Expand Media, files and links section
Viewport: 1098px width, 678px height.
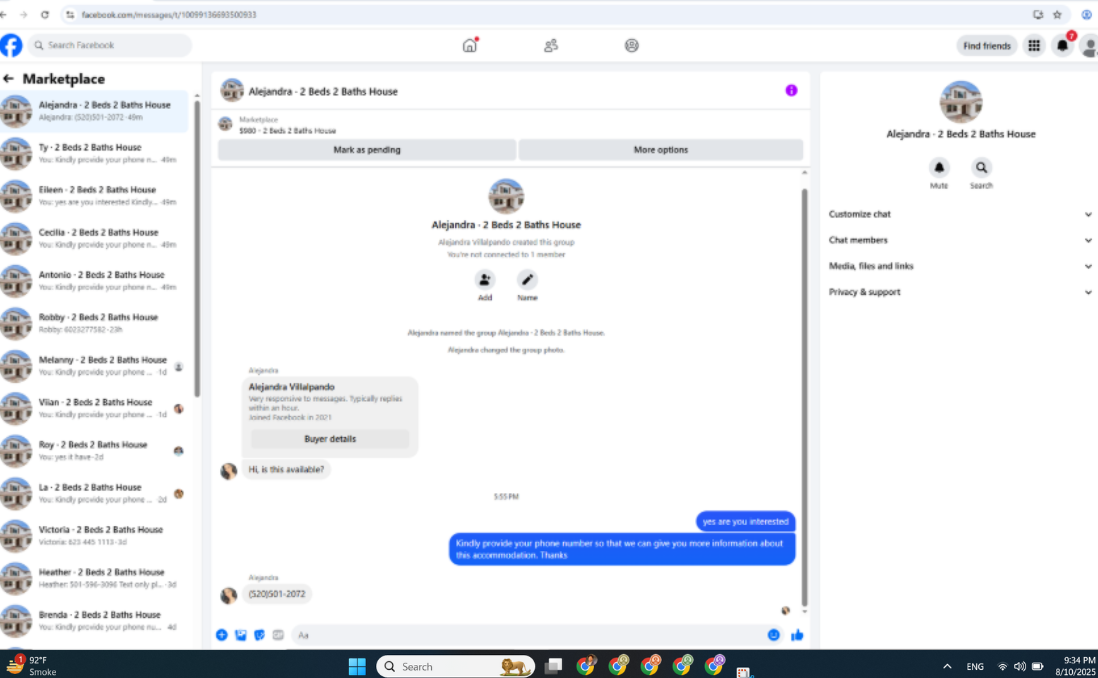[x=959, y=266]
